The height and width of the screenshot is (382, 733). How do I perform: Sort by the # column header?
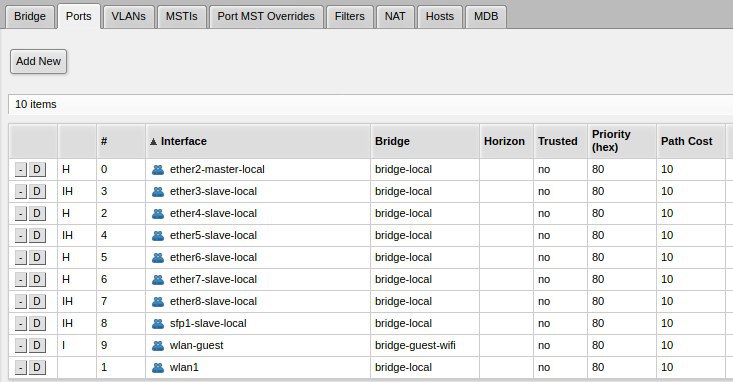pos(121,141)
